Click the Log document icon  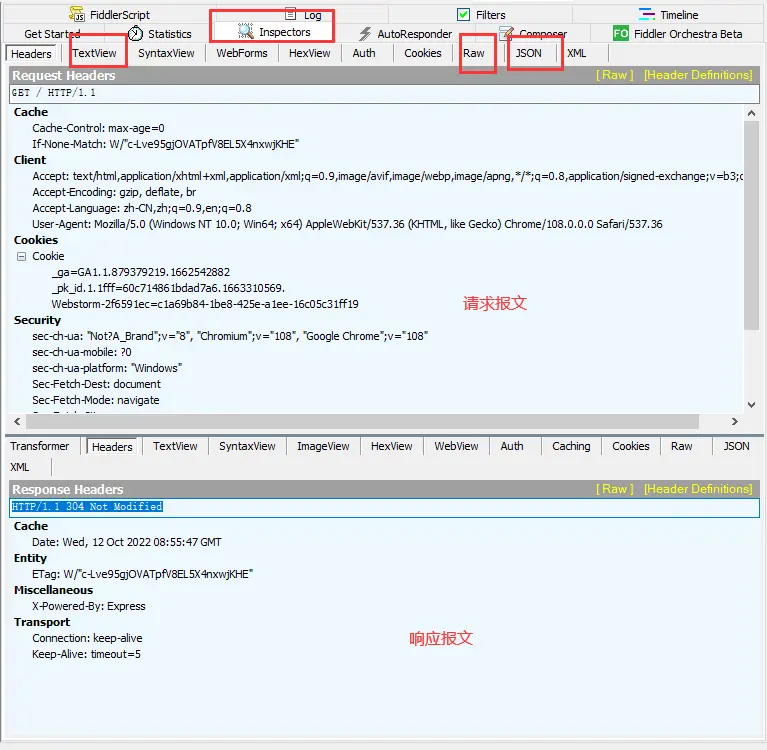(x=291, y=14)
